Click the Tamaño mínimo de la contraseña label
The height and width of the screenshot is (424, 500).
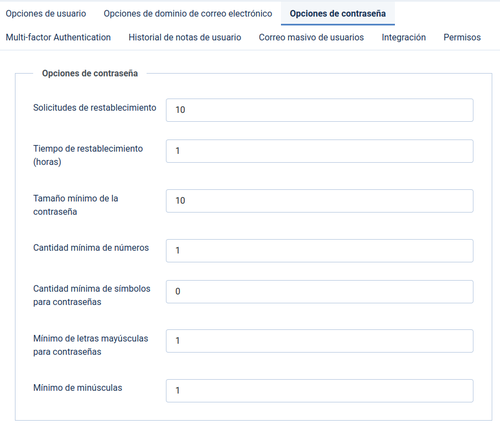pyautogui.click(x=76, y=205)
